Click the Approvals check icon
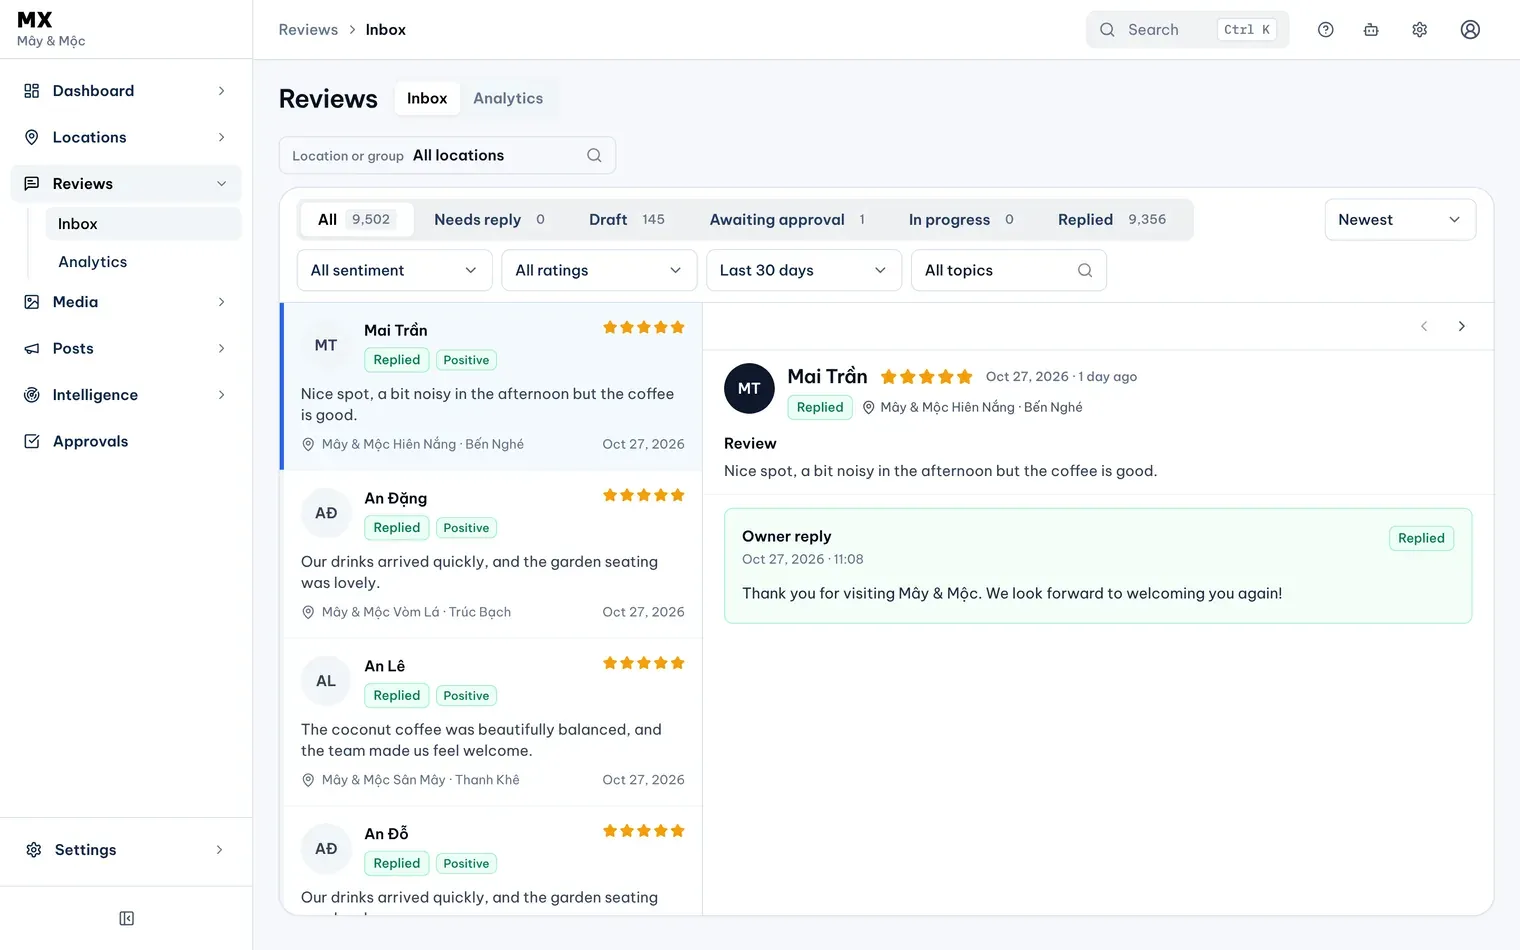 [32, 441]
